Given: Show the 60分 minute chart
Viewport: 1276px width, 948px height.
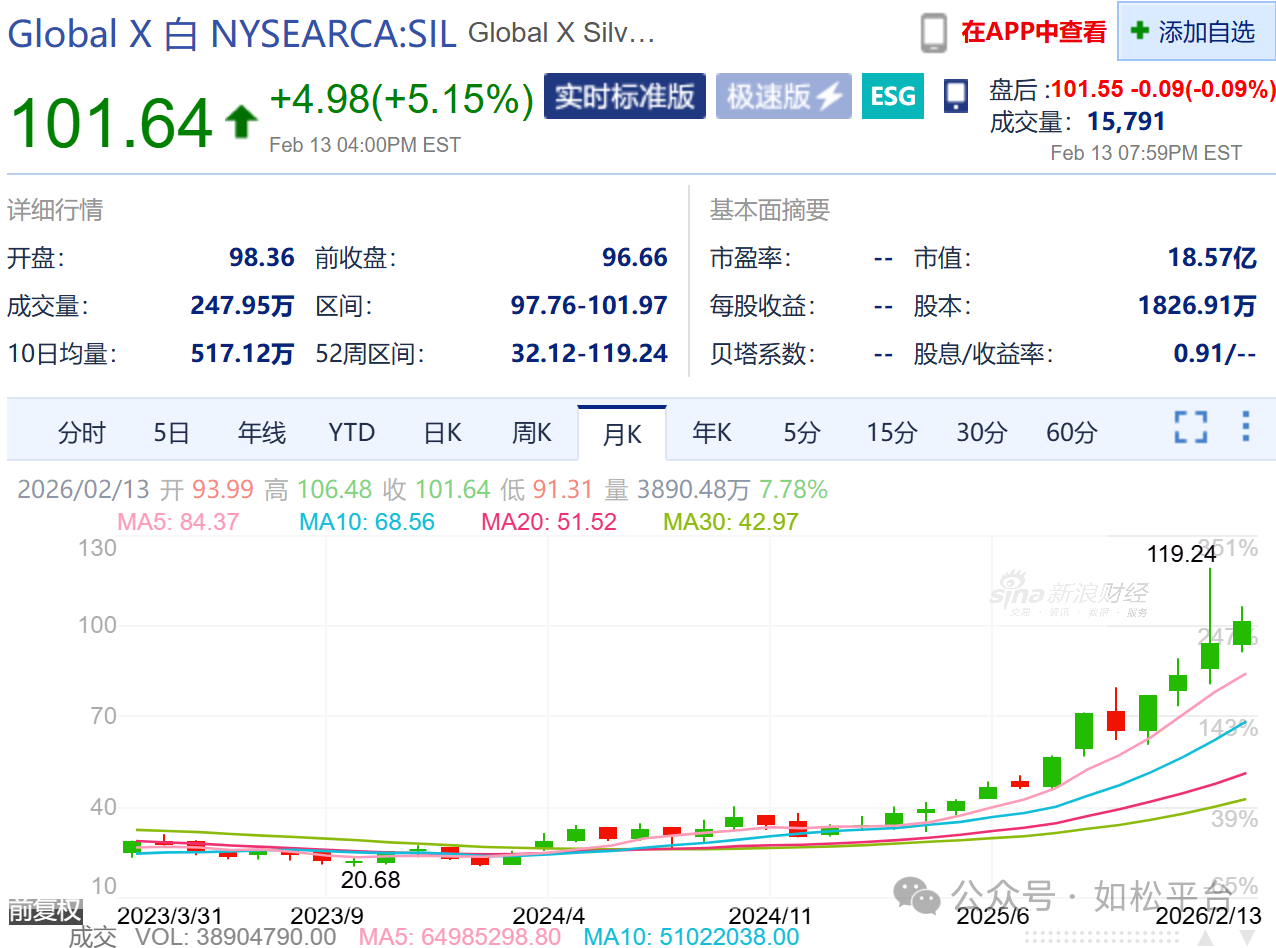Looking at the screenshot, I should coord(1071,433).
